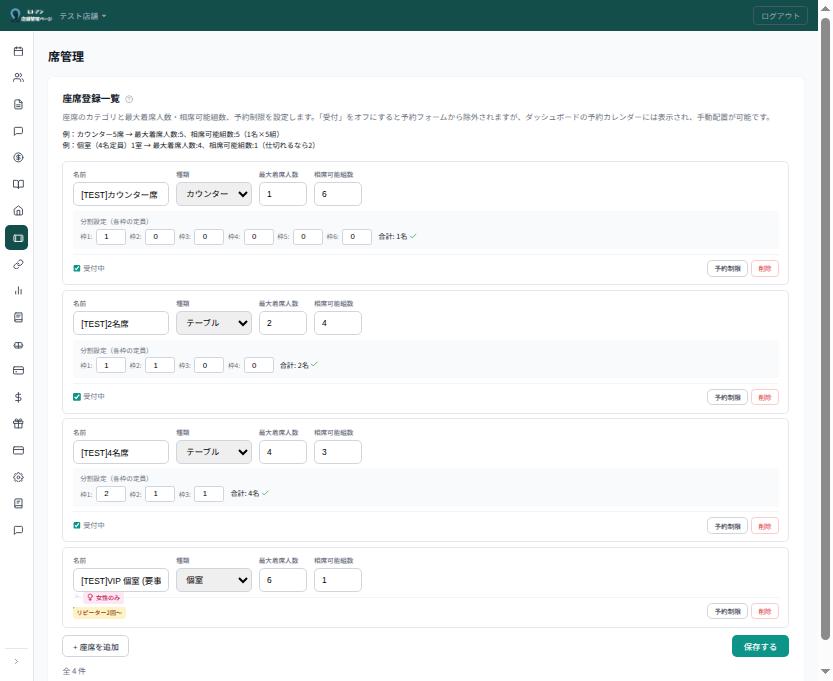Open the 個室 type dropdown
The height and width of the screenshot is (681, 833).
(214, 580)
